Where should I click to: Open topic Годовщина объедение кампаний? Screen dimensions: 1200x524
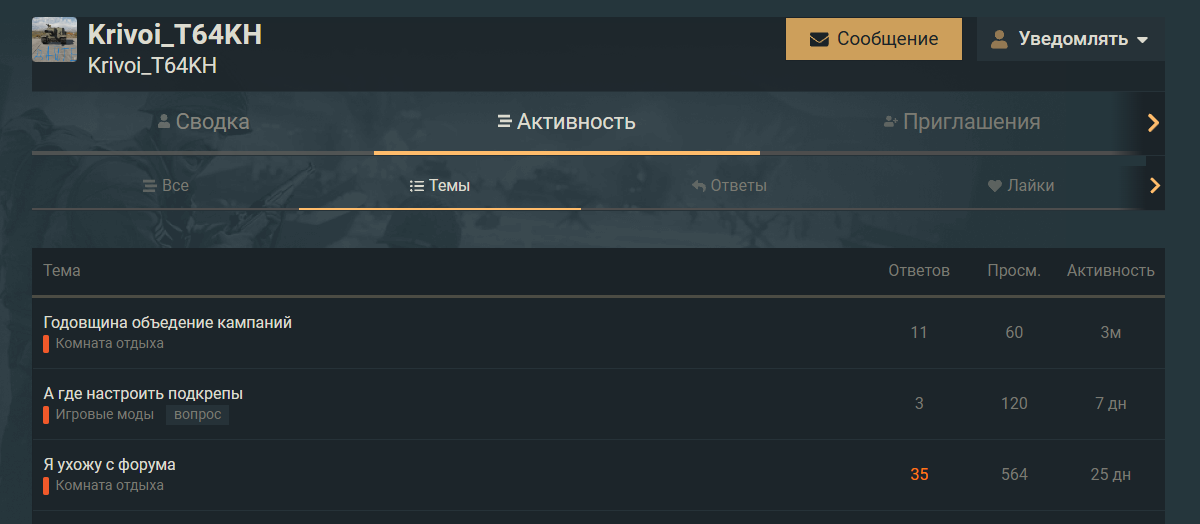pyautogui.click(x=168, y=322)
